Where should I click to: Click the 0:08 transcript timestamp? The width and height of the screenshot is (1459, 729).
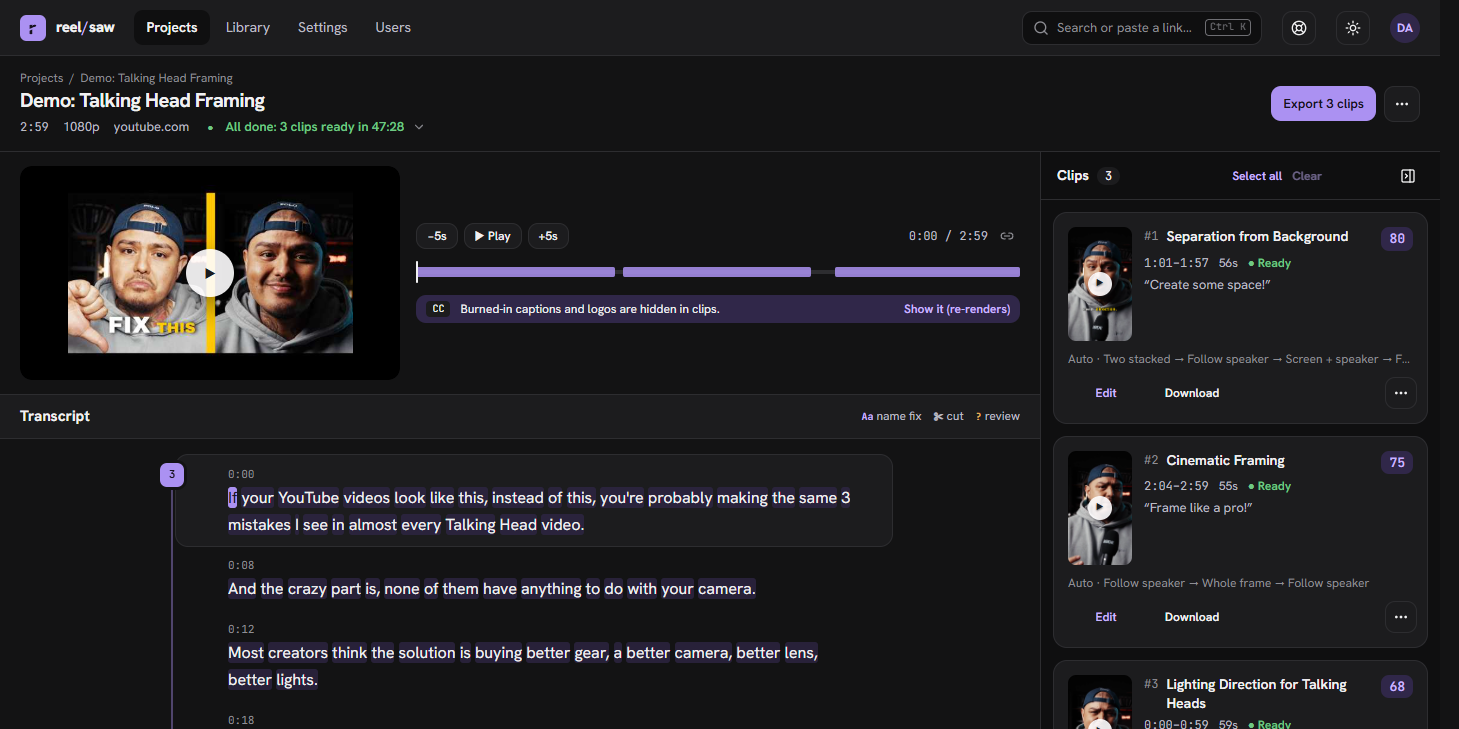pos(241,566)
